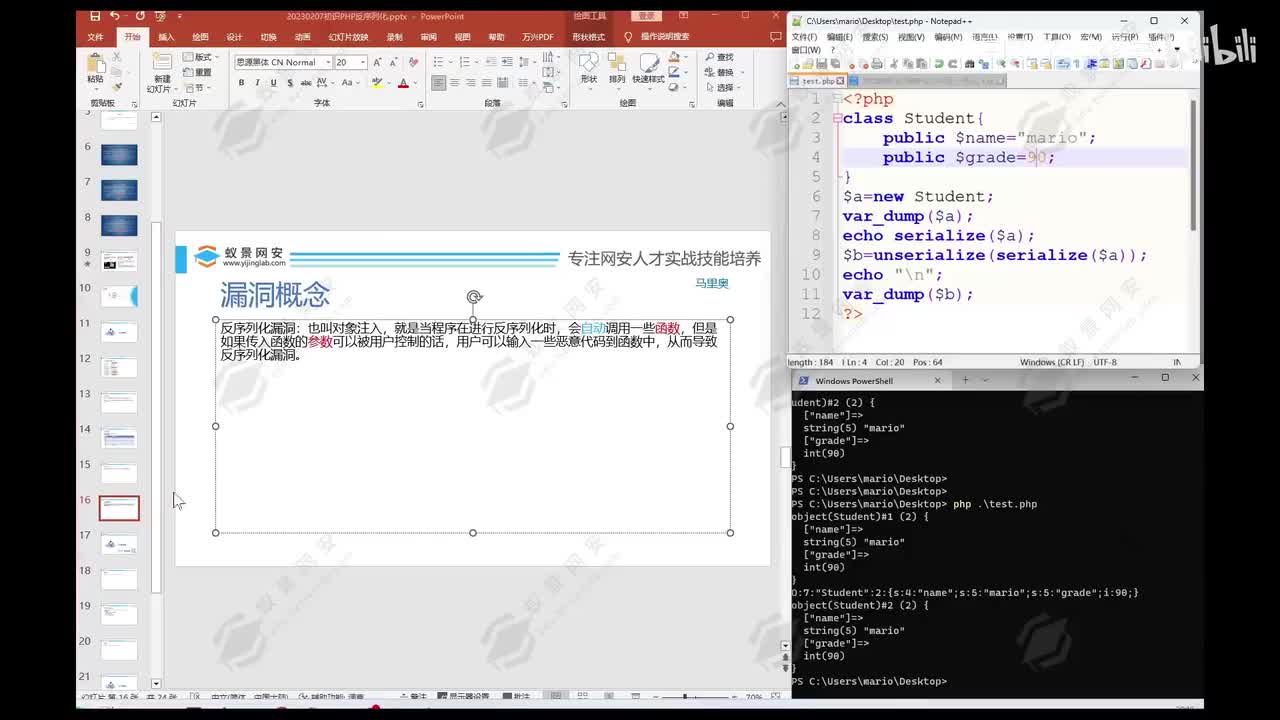Apply the red font color
1280x720 pixels.
[402, 83]
